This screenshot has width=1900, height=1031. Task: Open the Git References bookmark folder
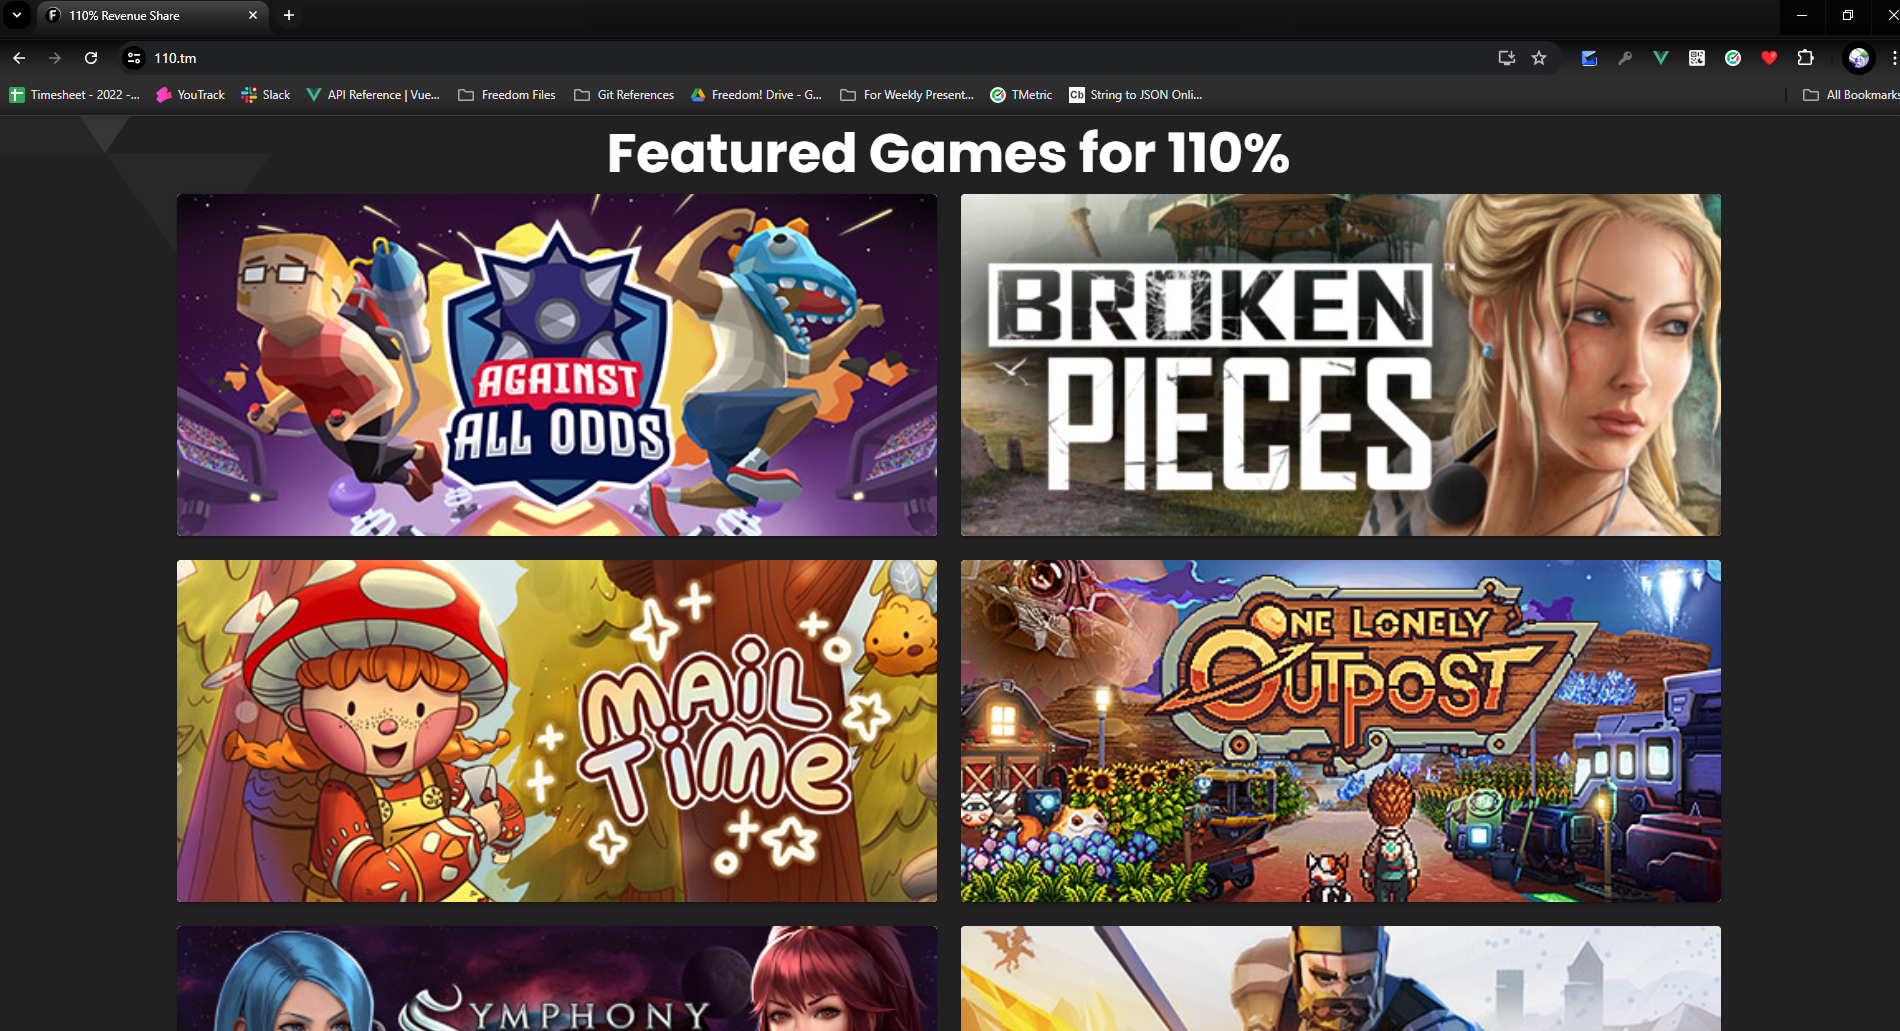click(x=624, y=95)
